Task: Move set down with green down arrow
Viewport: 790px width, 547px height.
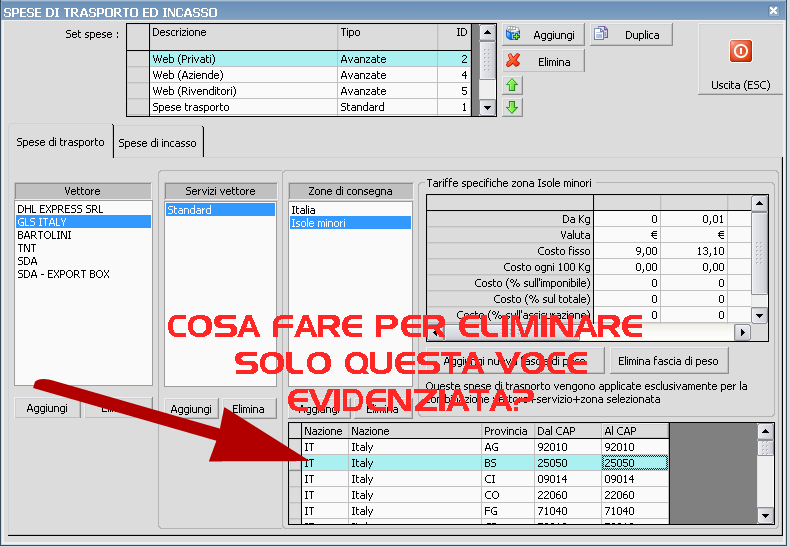Action: [512, 107]
